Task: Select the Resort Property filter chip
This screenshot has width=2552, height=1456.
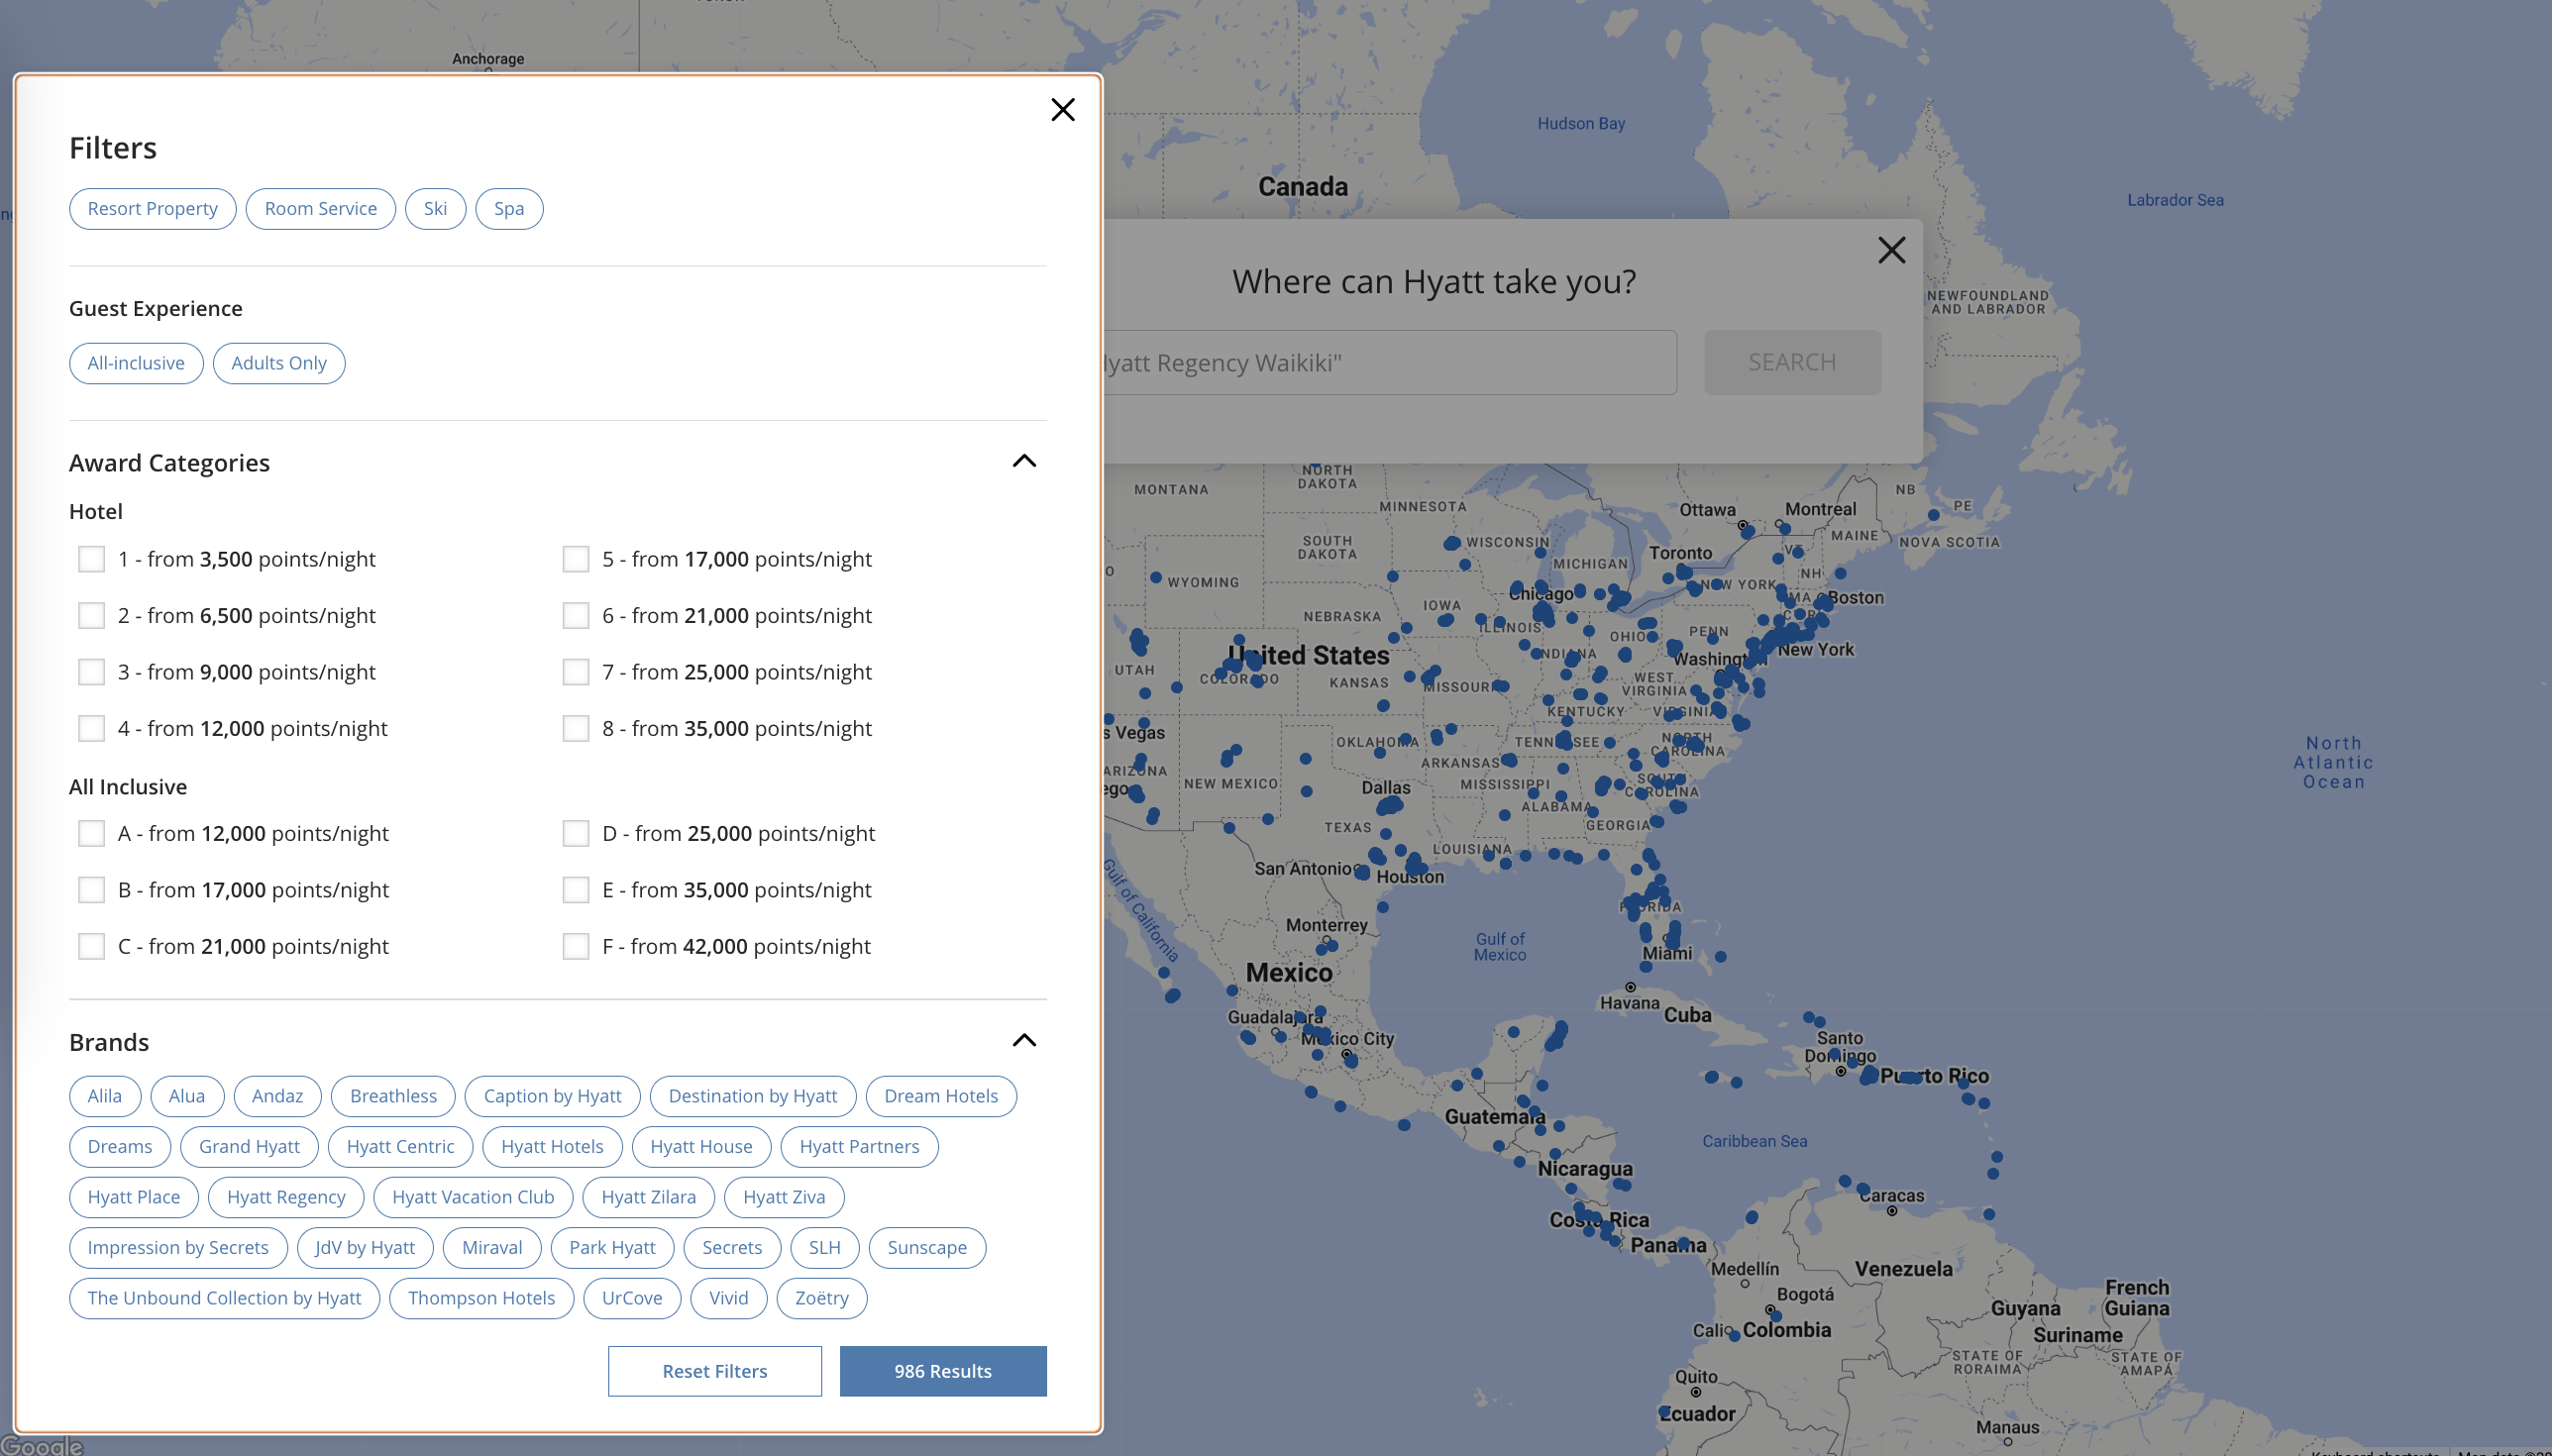Action: 152,208
